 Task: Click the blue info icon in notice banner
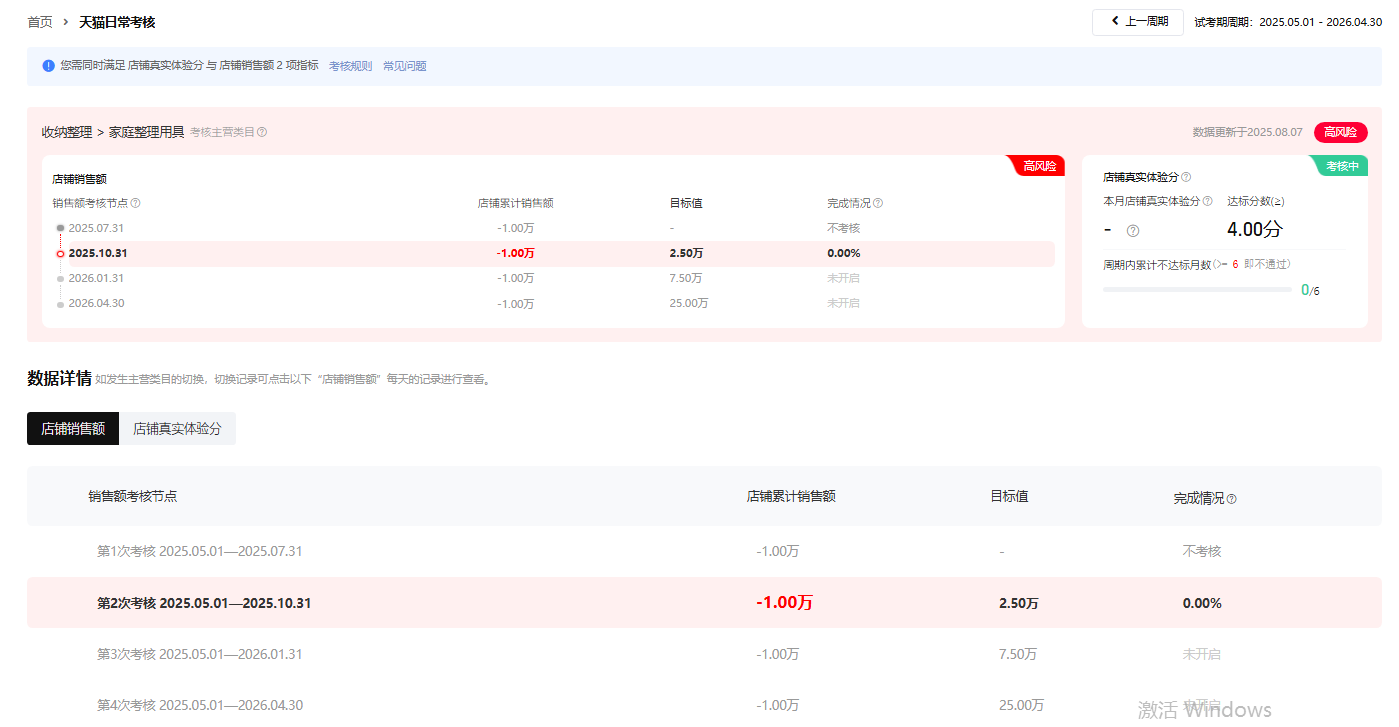click(48, 66)
